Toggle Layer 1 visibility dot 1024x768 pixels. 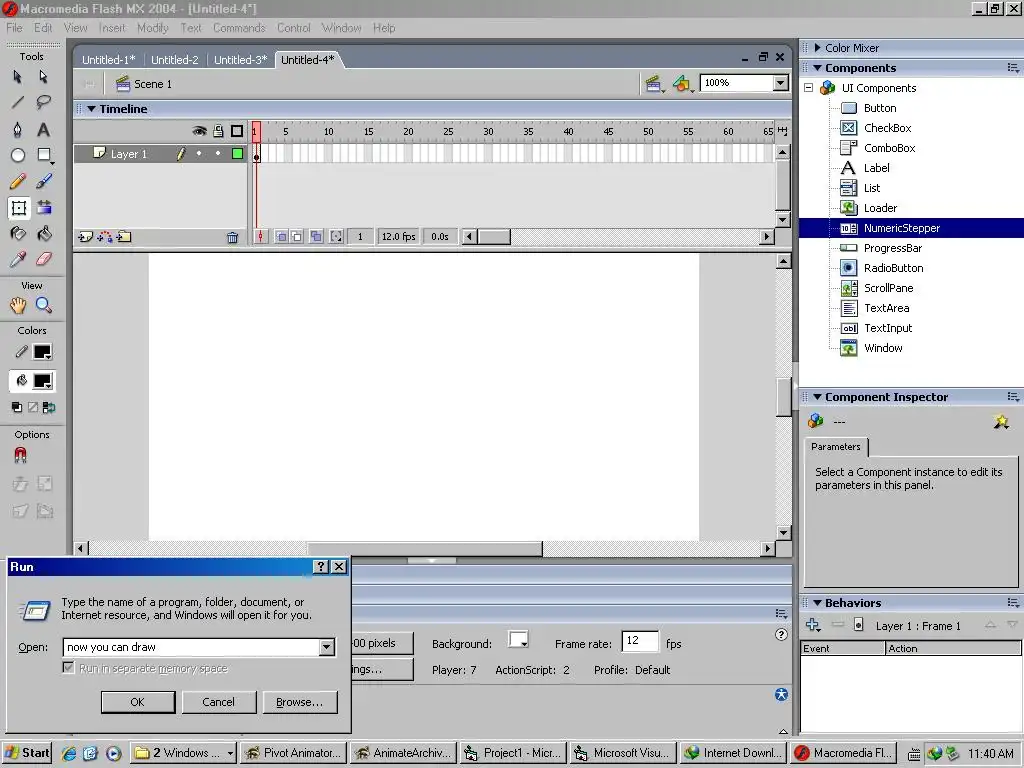point(199,153)
